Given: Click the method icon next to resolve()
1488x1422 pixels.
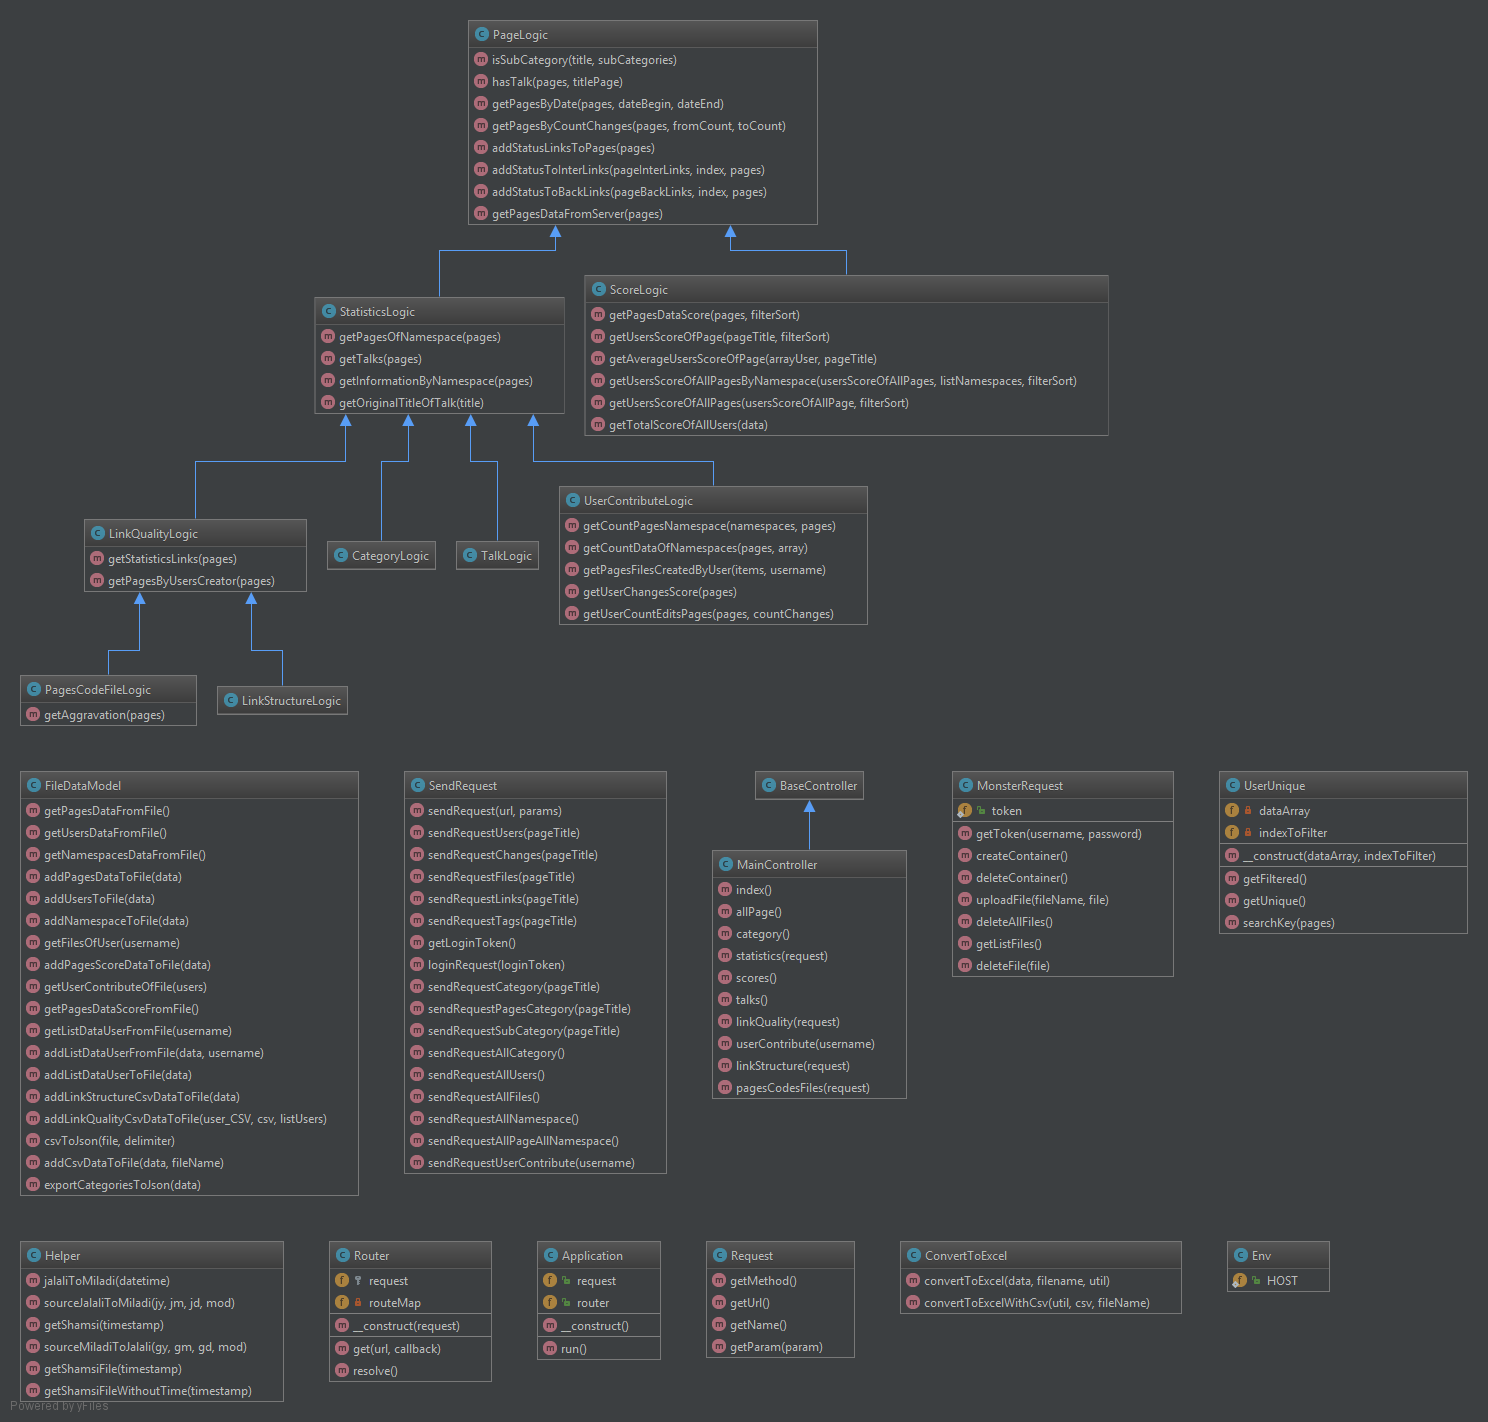Looking at the screenshot, I should 342,1370.
